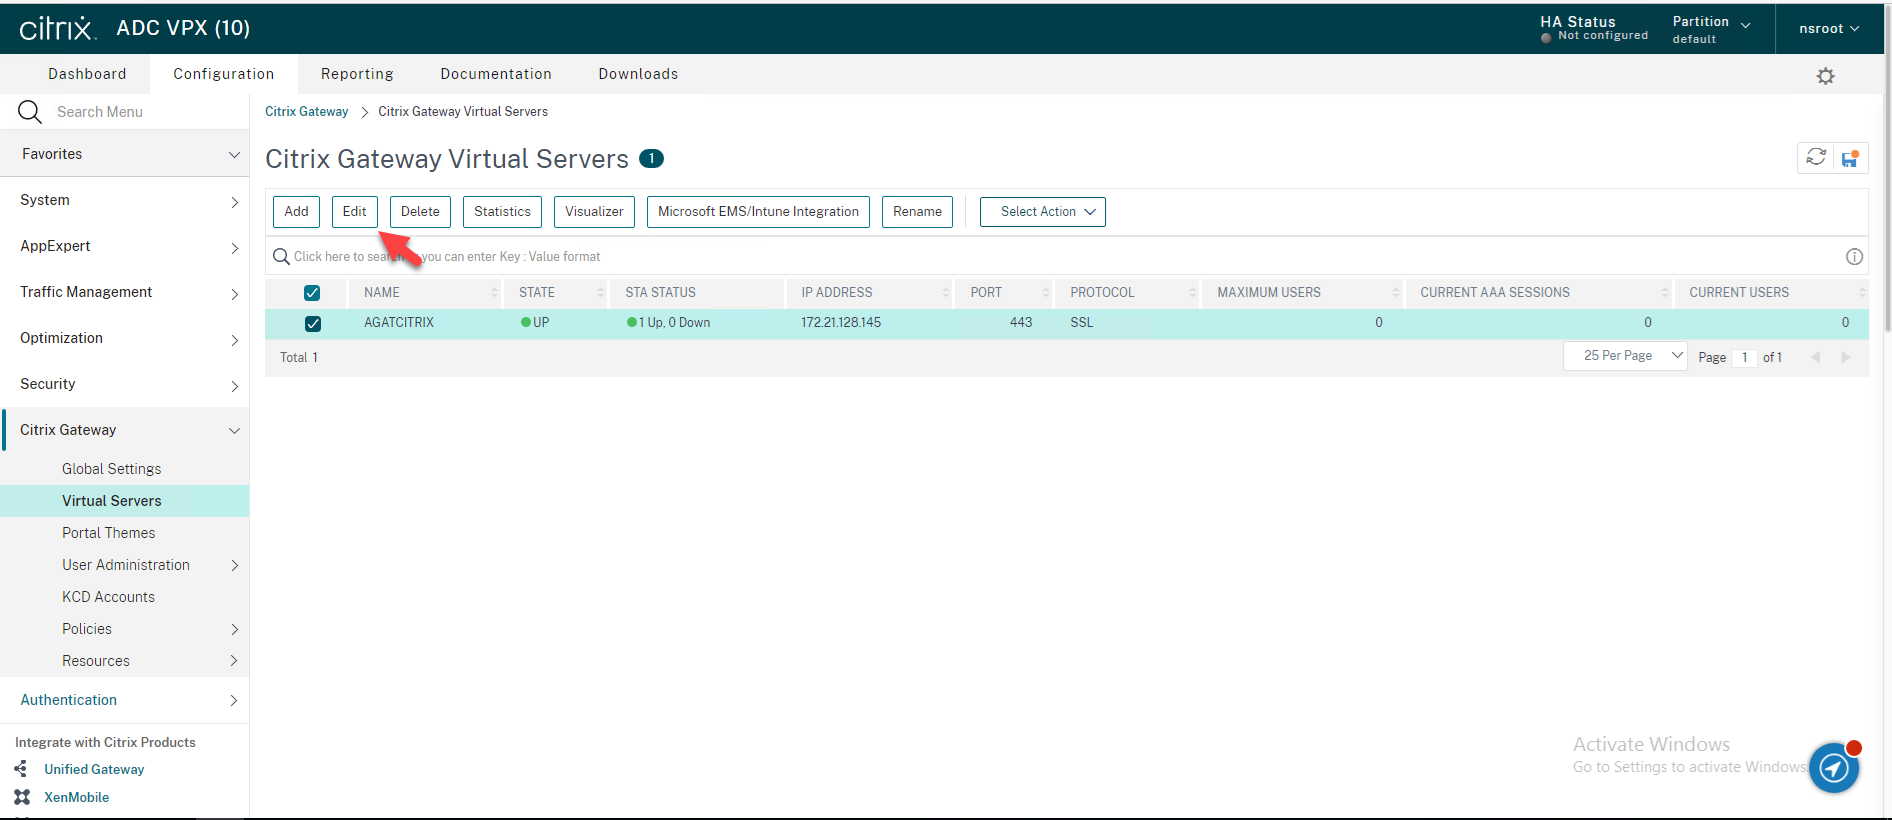The image size is (1892, 820).
Task: Expand the Favorites section
Action: tap(125, 154)
